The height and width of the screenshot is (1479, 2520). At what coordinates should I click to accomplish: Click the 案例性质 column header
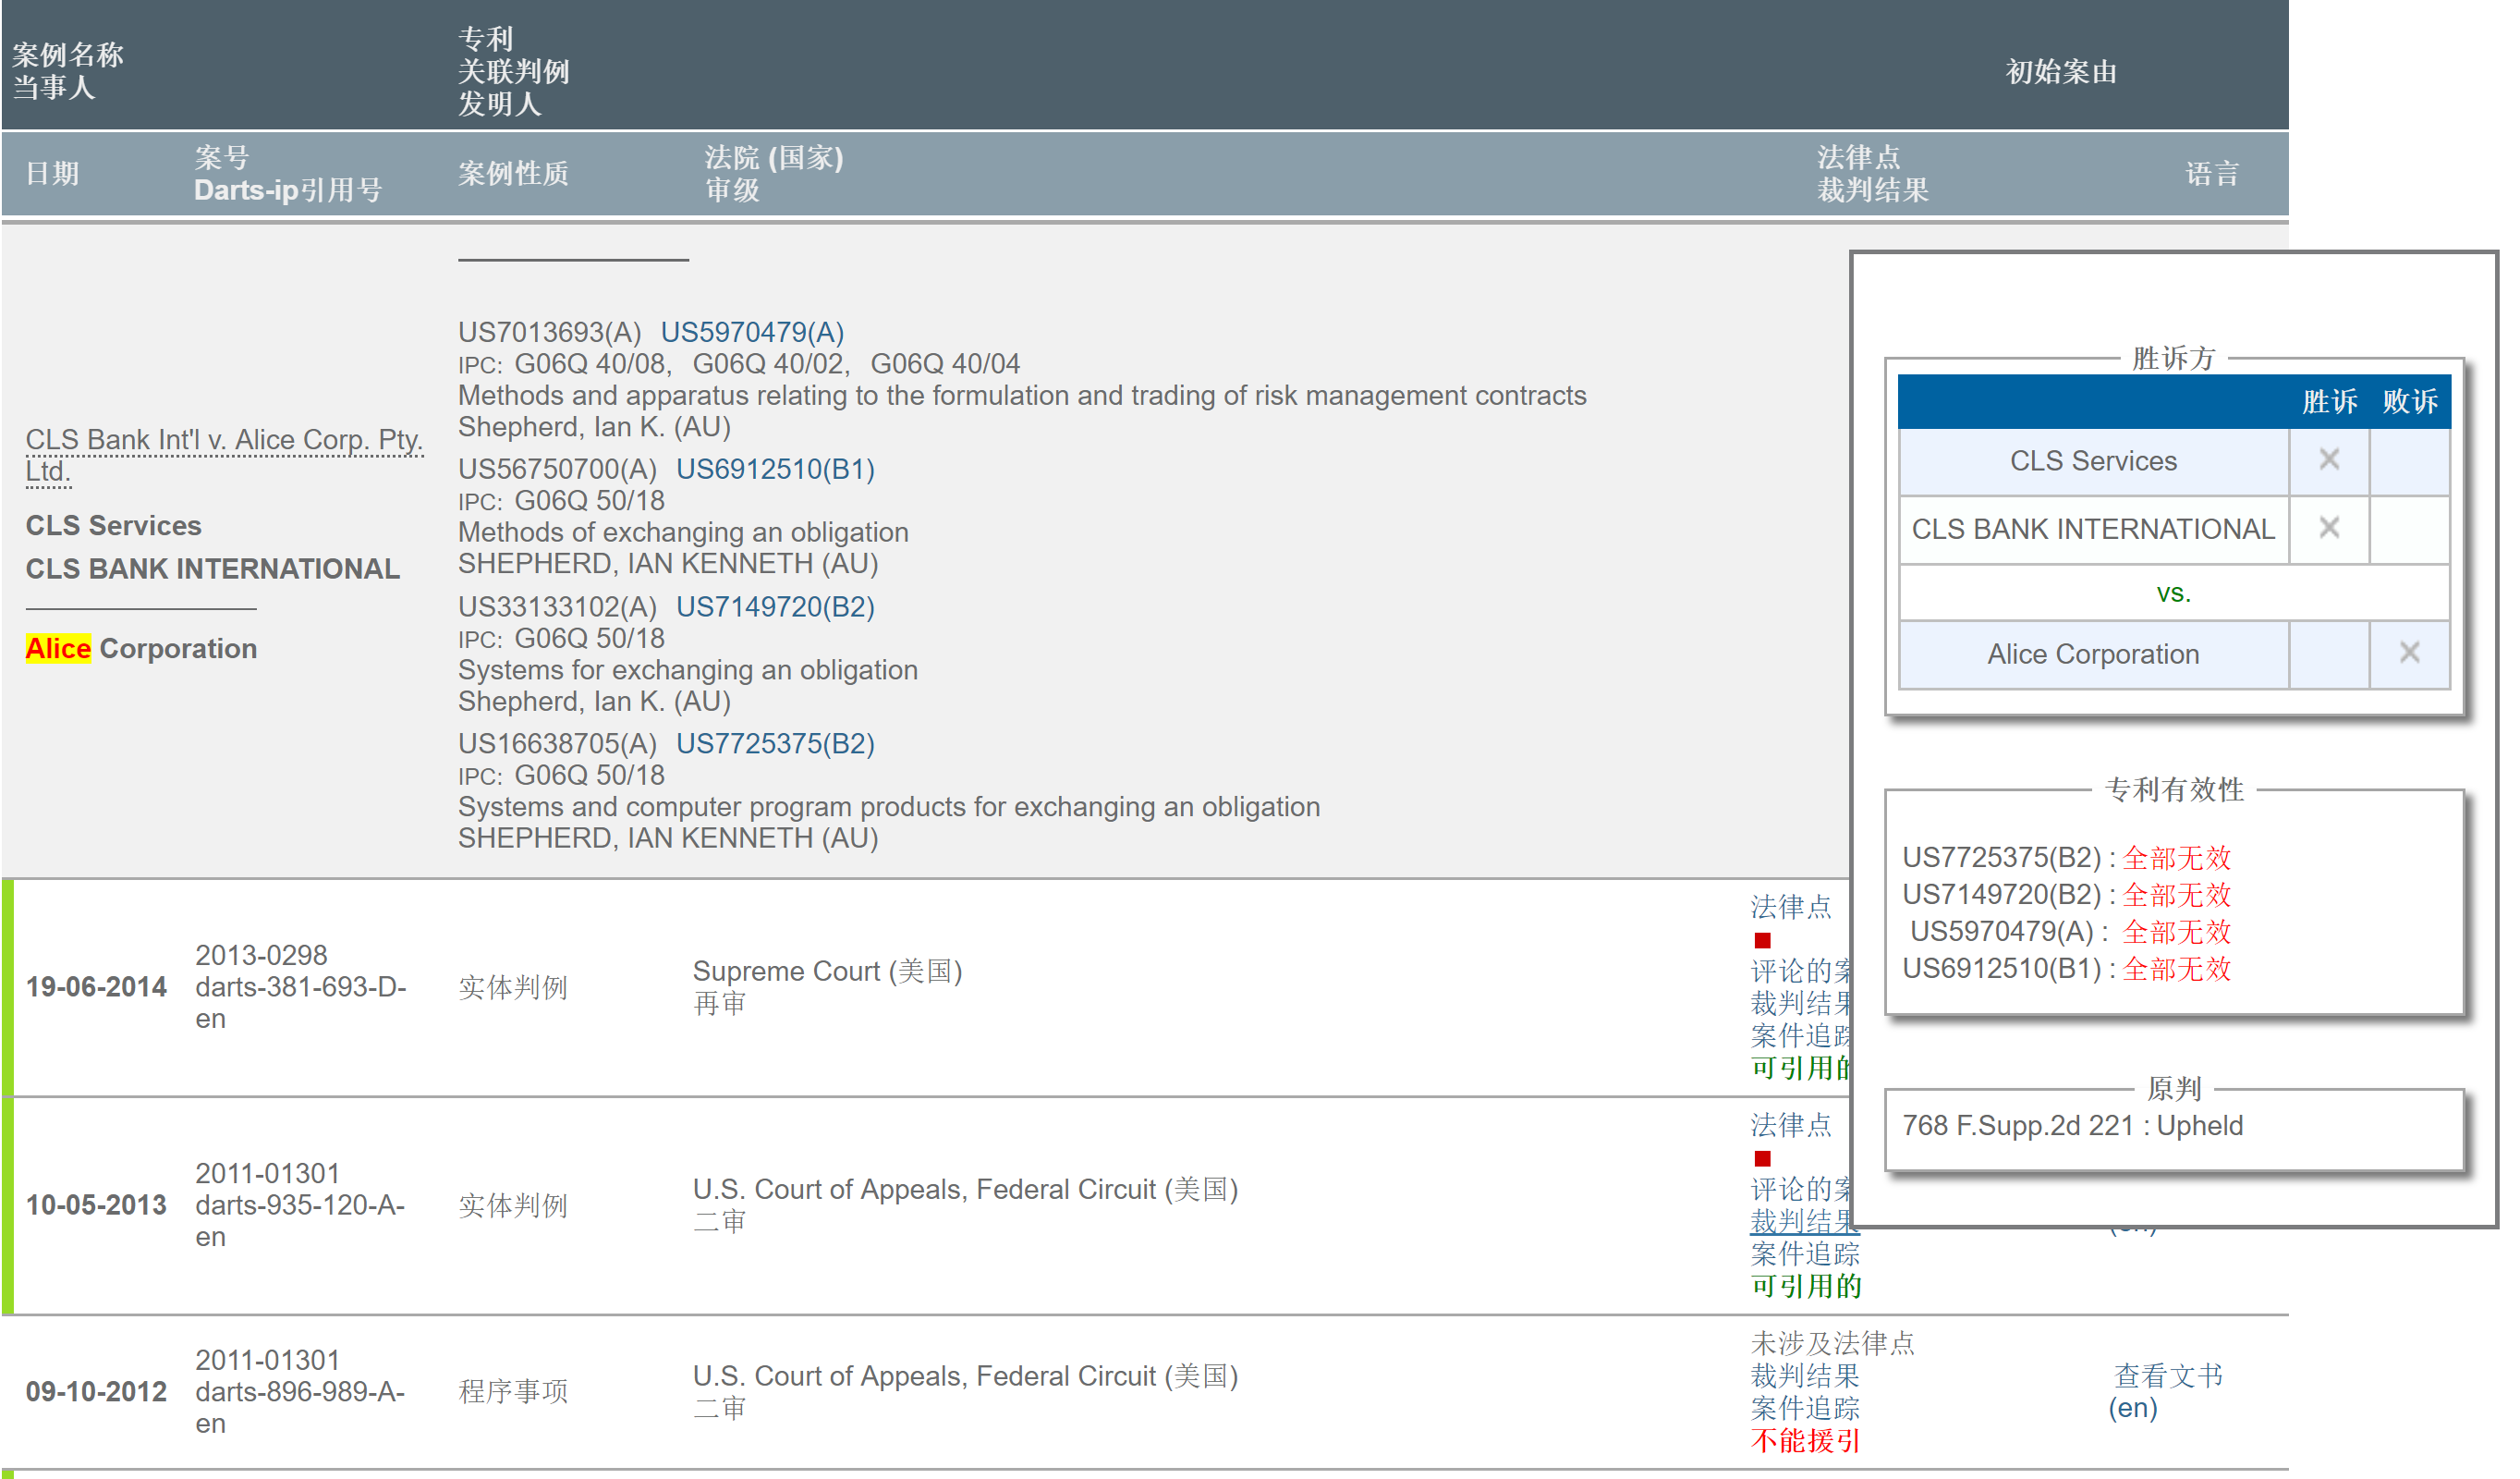pos(514,174)
